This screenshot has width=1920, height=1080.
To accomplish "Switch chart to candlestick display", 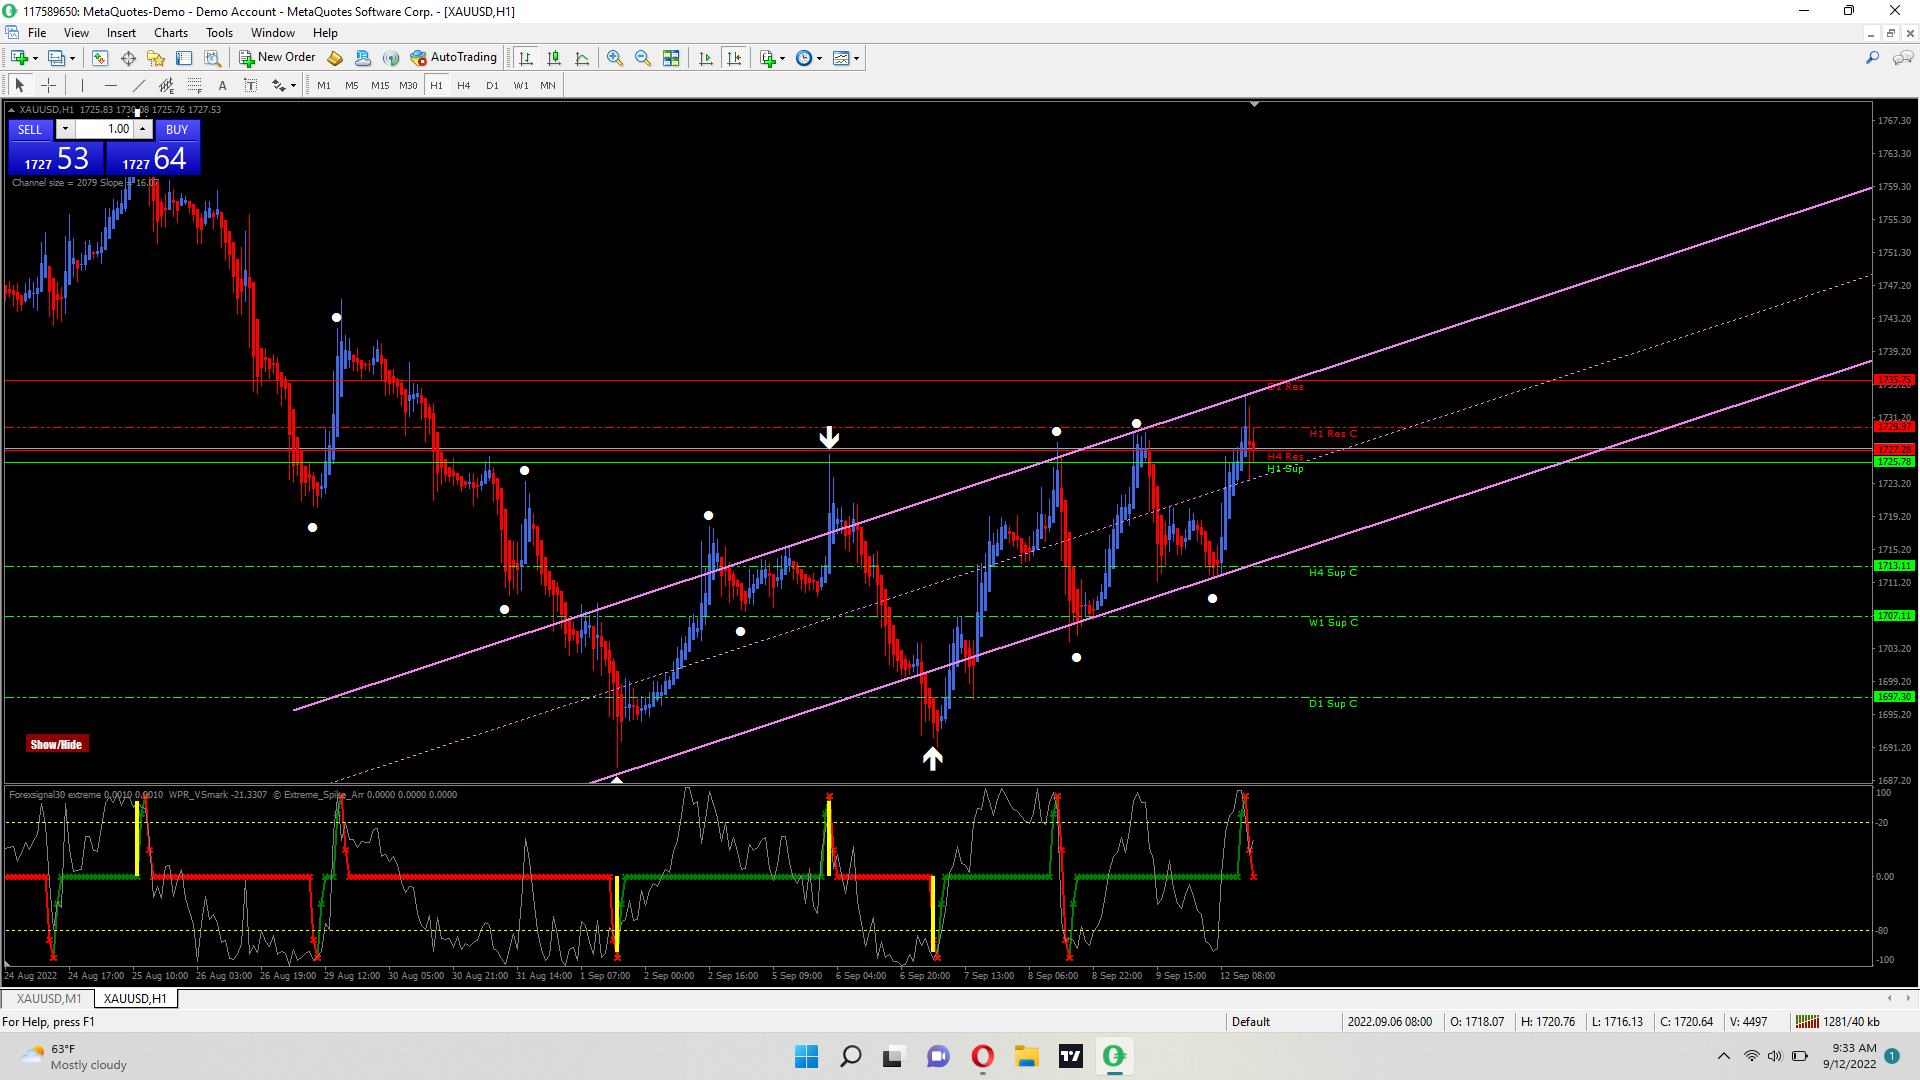I will click(554, 58).
